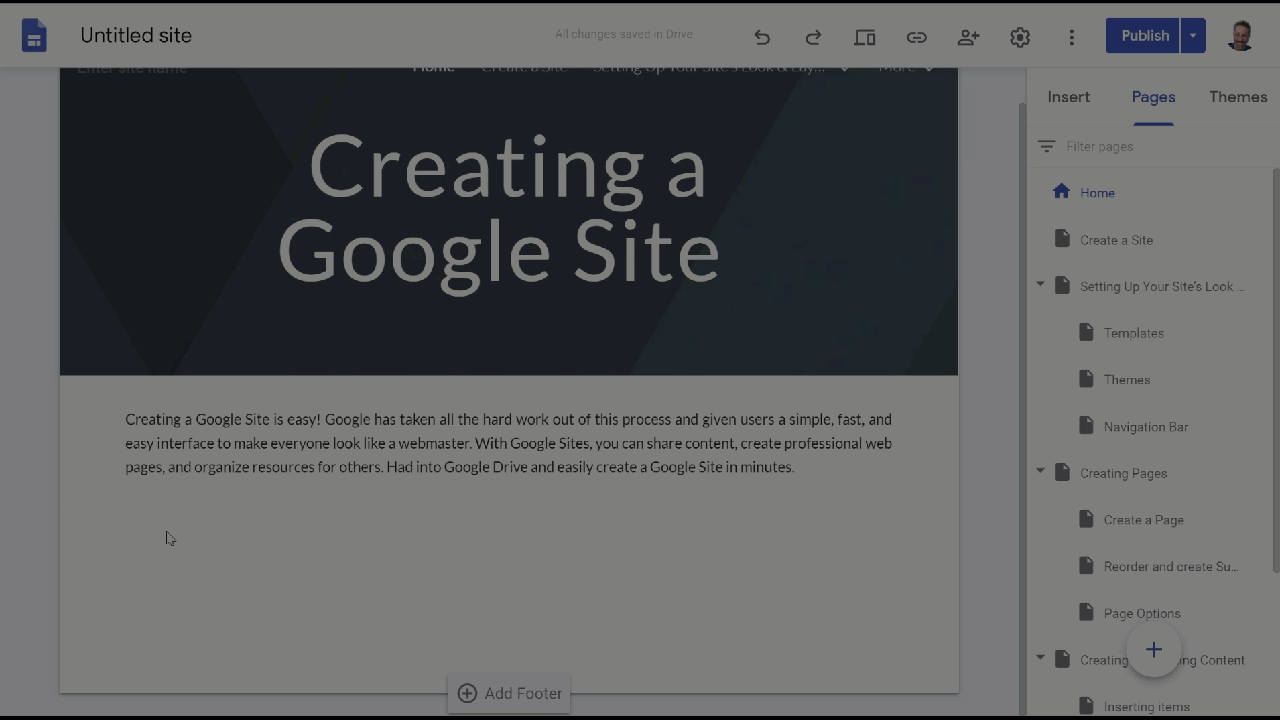Open the site preview mode
Screen dimensions: 1280x720
click(x=865, y=37)
